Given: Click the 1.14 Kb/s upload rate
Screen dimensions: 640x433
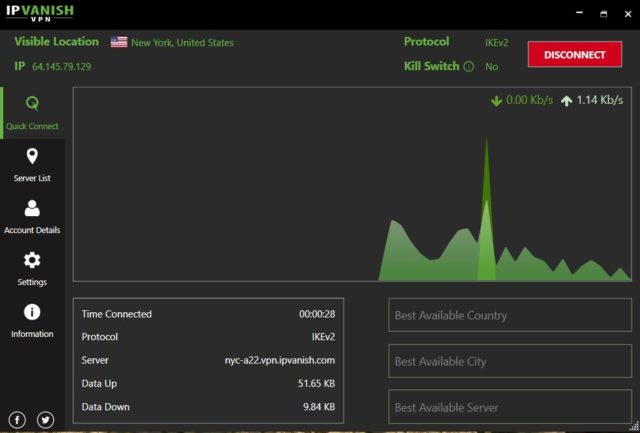Looking at the screenshot, I should pyautogui.click(x=600, y=100).
